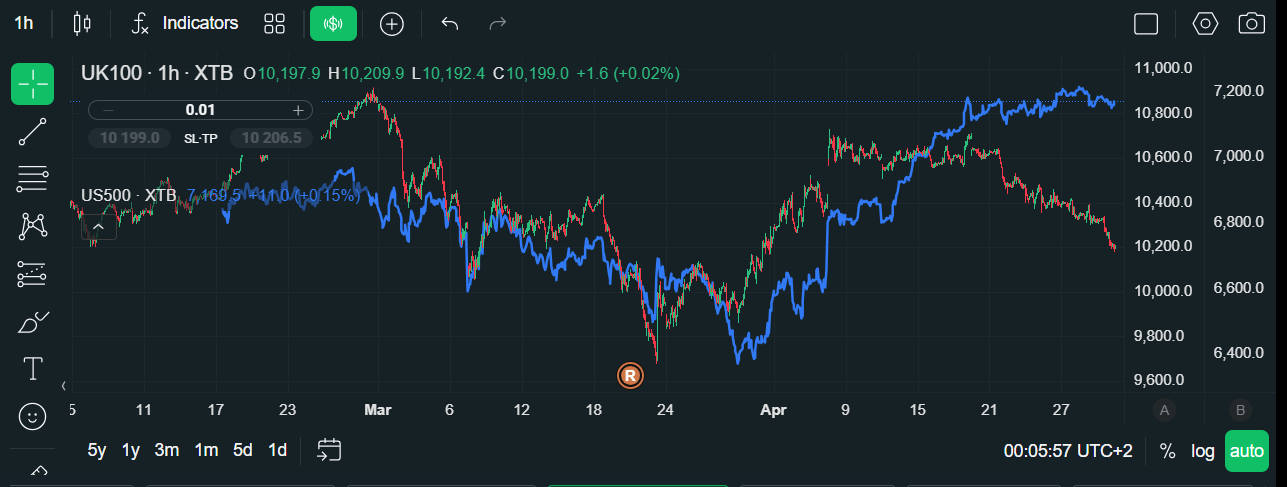Image resolution: width=1287 pixels, height=487 pixels.
Task: Open the indicator templates grid icon
Action: 274,23
